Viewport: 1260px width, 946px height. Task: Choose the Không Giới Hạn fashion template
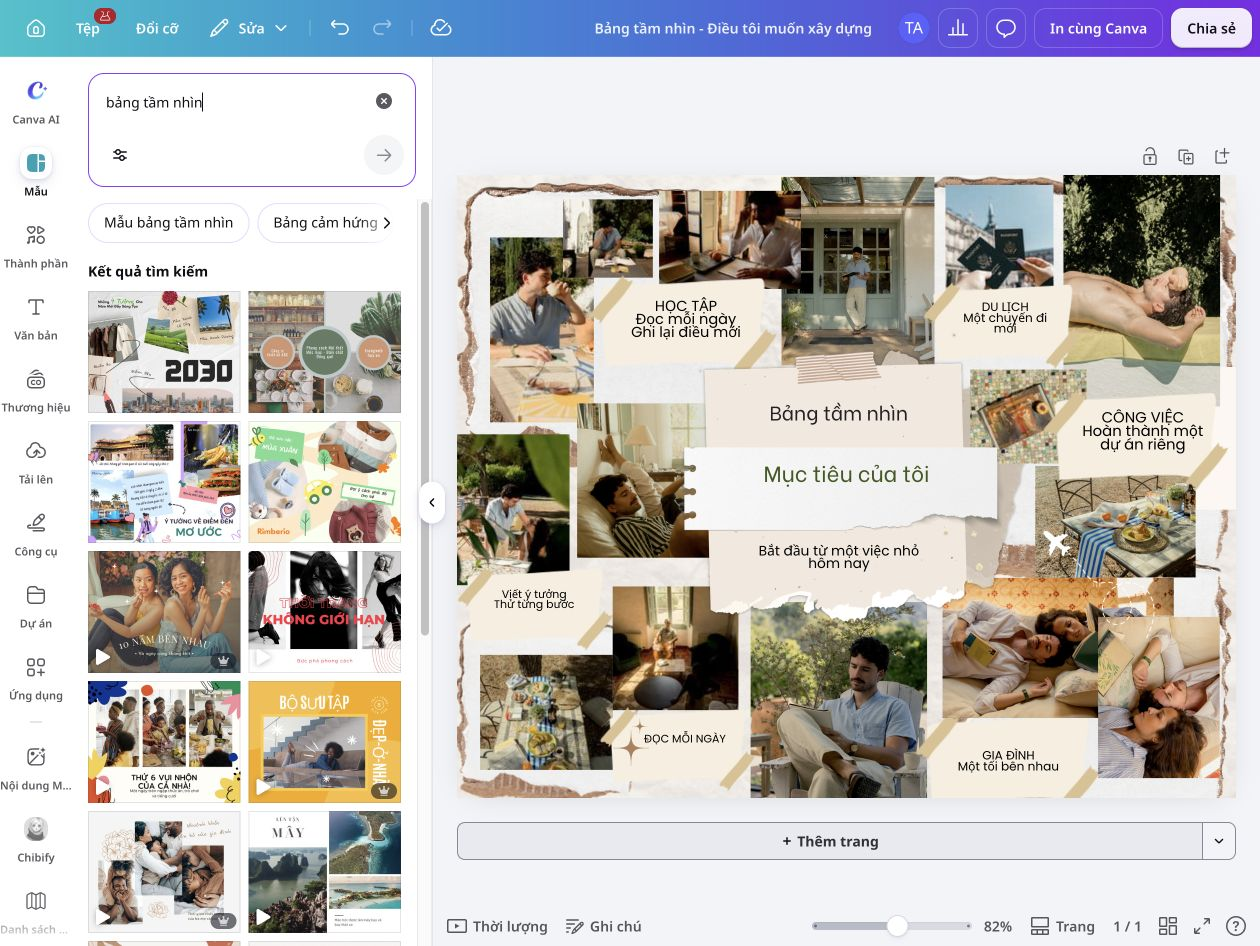click(x=325, y=612)
